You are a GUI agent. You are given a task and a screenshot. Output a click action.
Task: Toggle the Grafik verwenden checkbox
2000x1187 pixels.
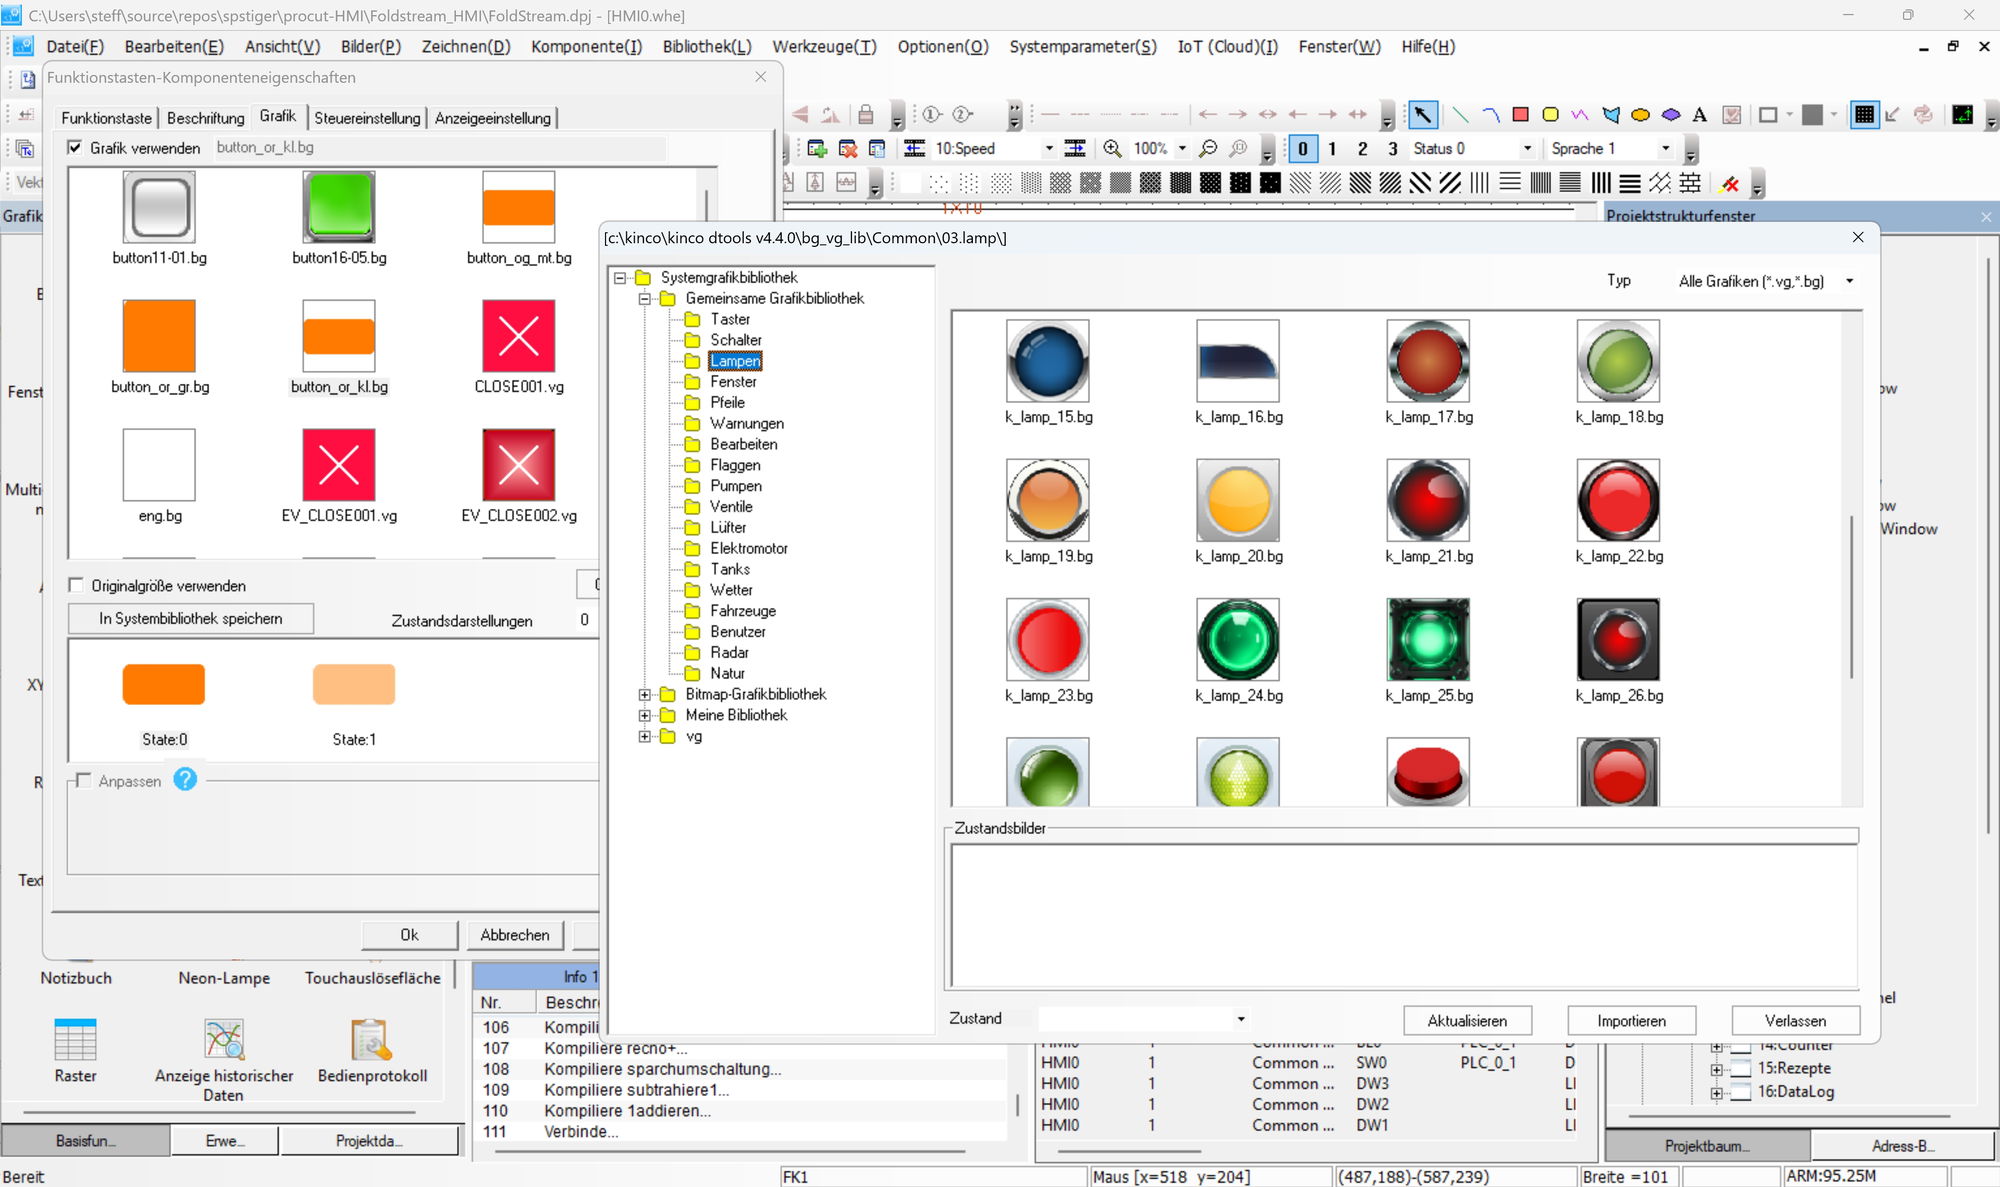(75, 147)
